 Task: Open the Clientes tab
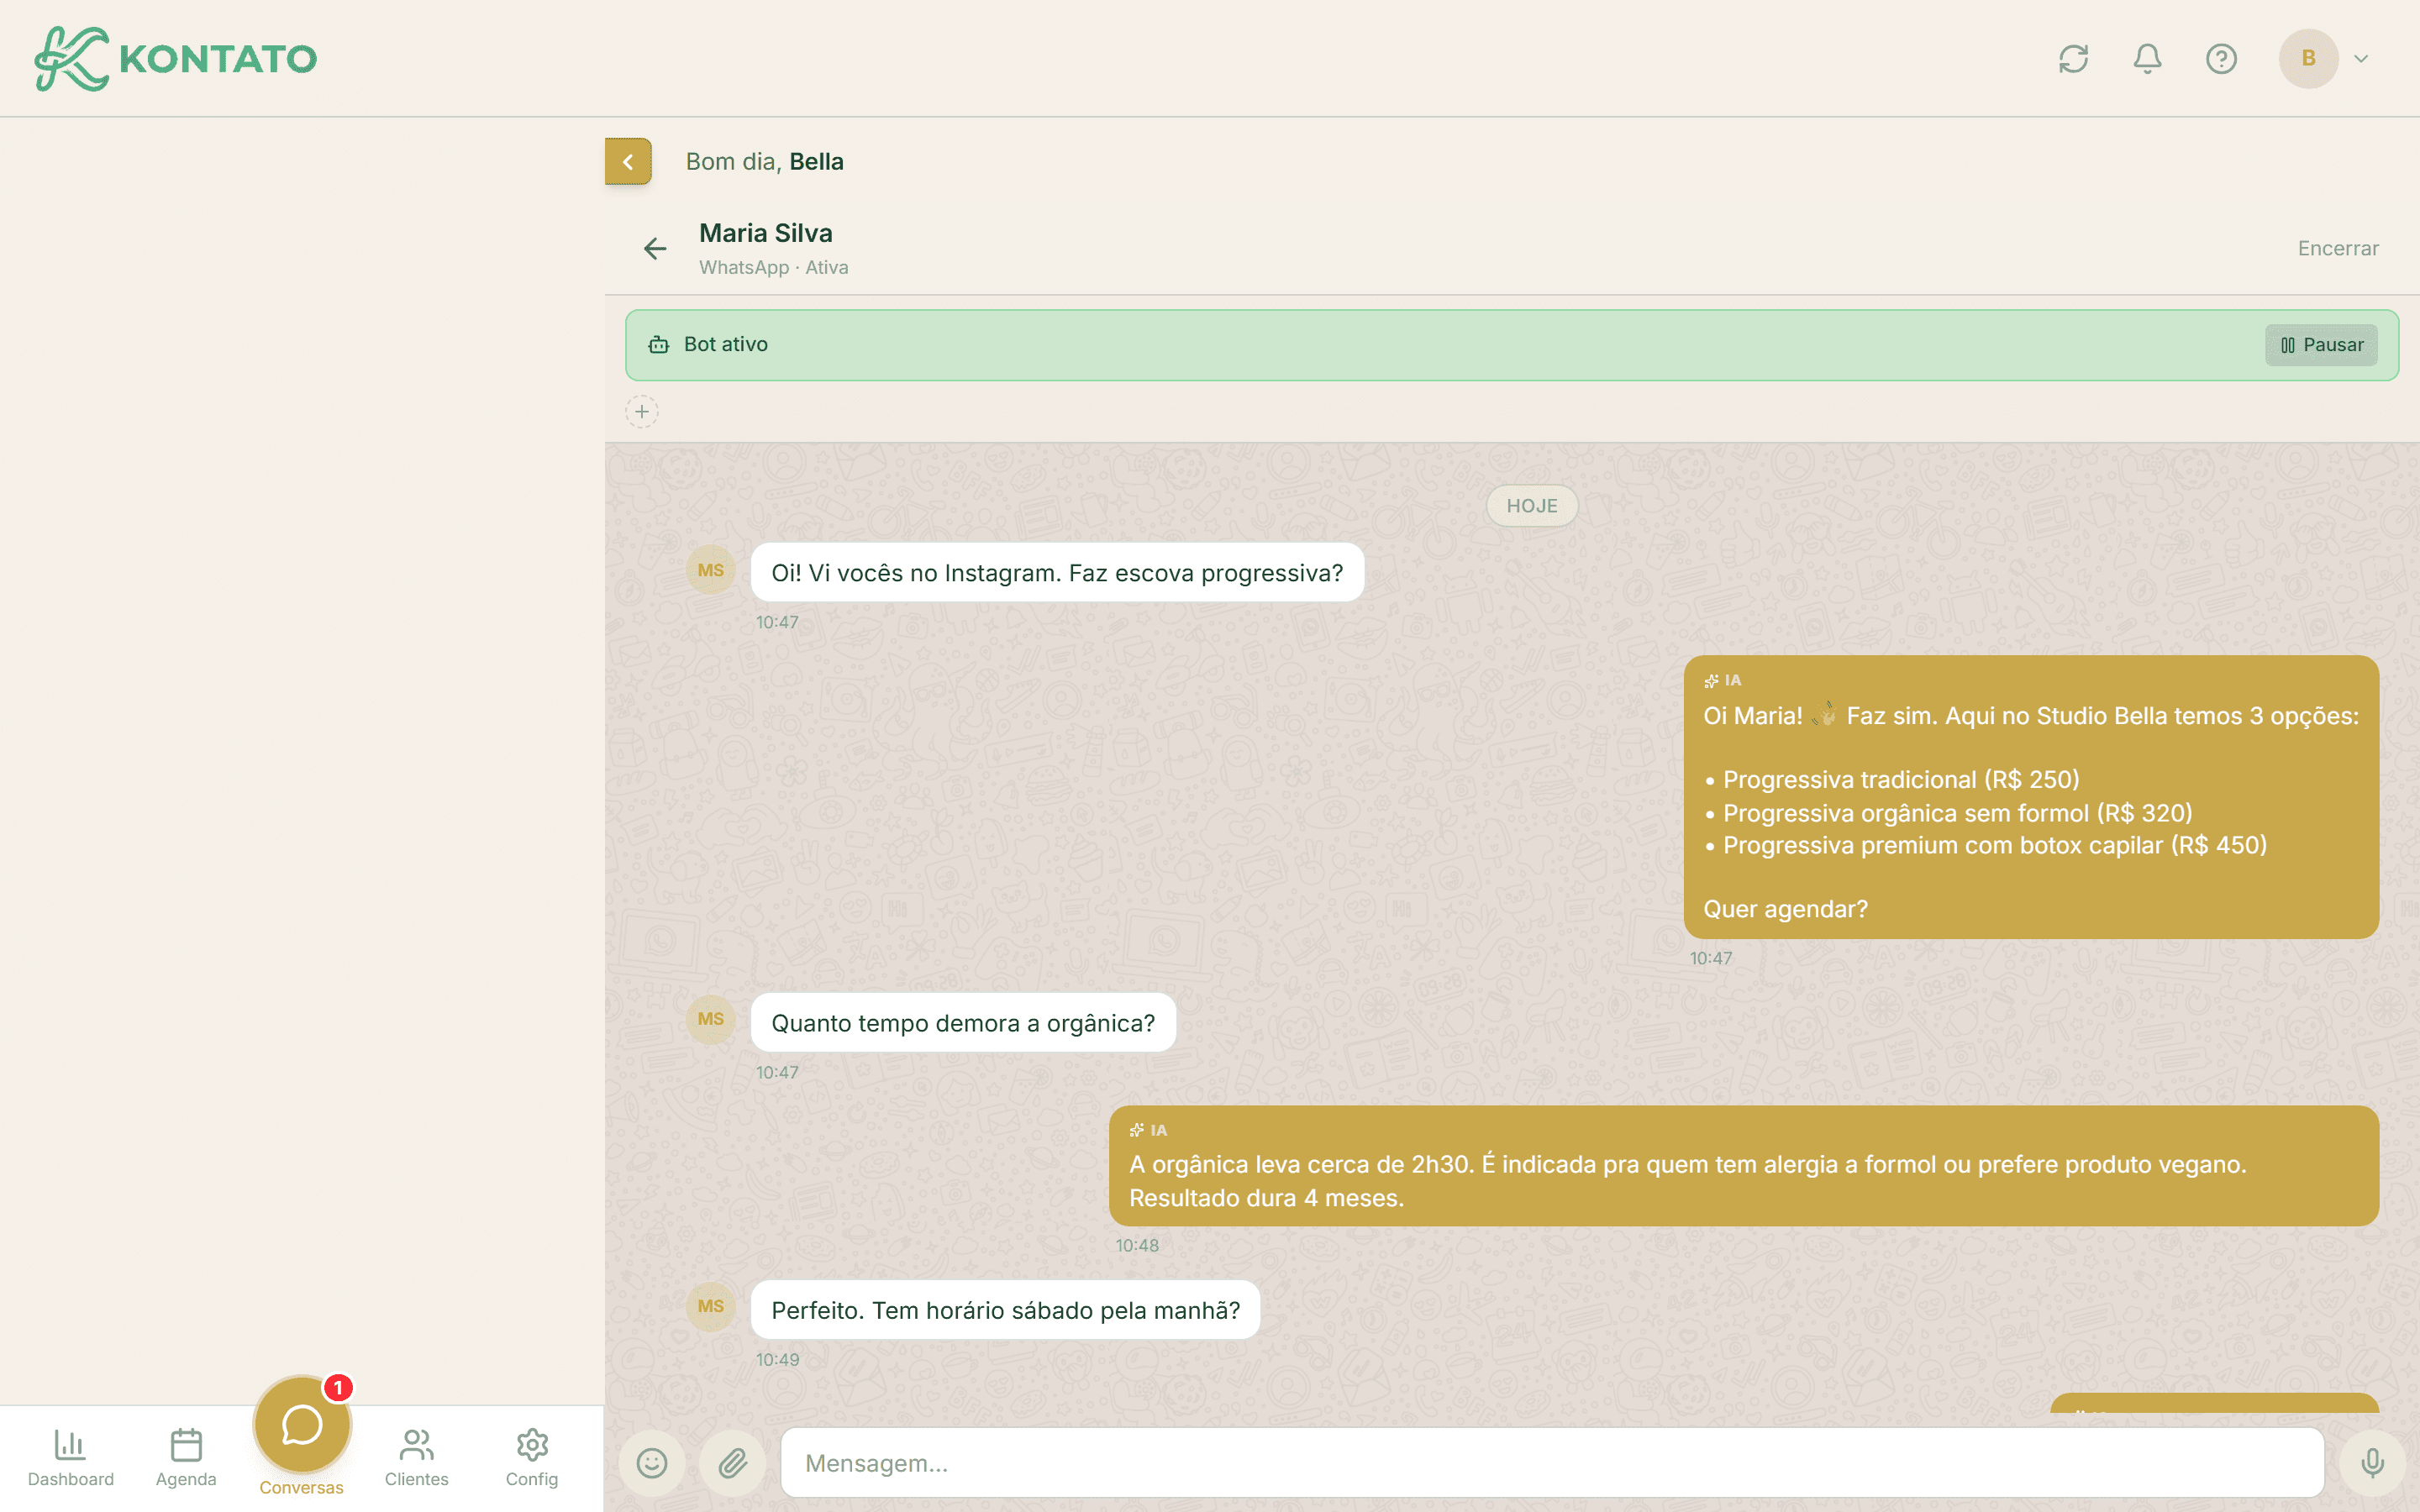(x=416, y=1457)
